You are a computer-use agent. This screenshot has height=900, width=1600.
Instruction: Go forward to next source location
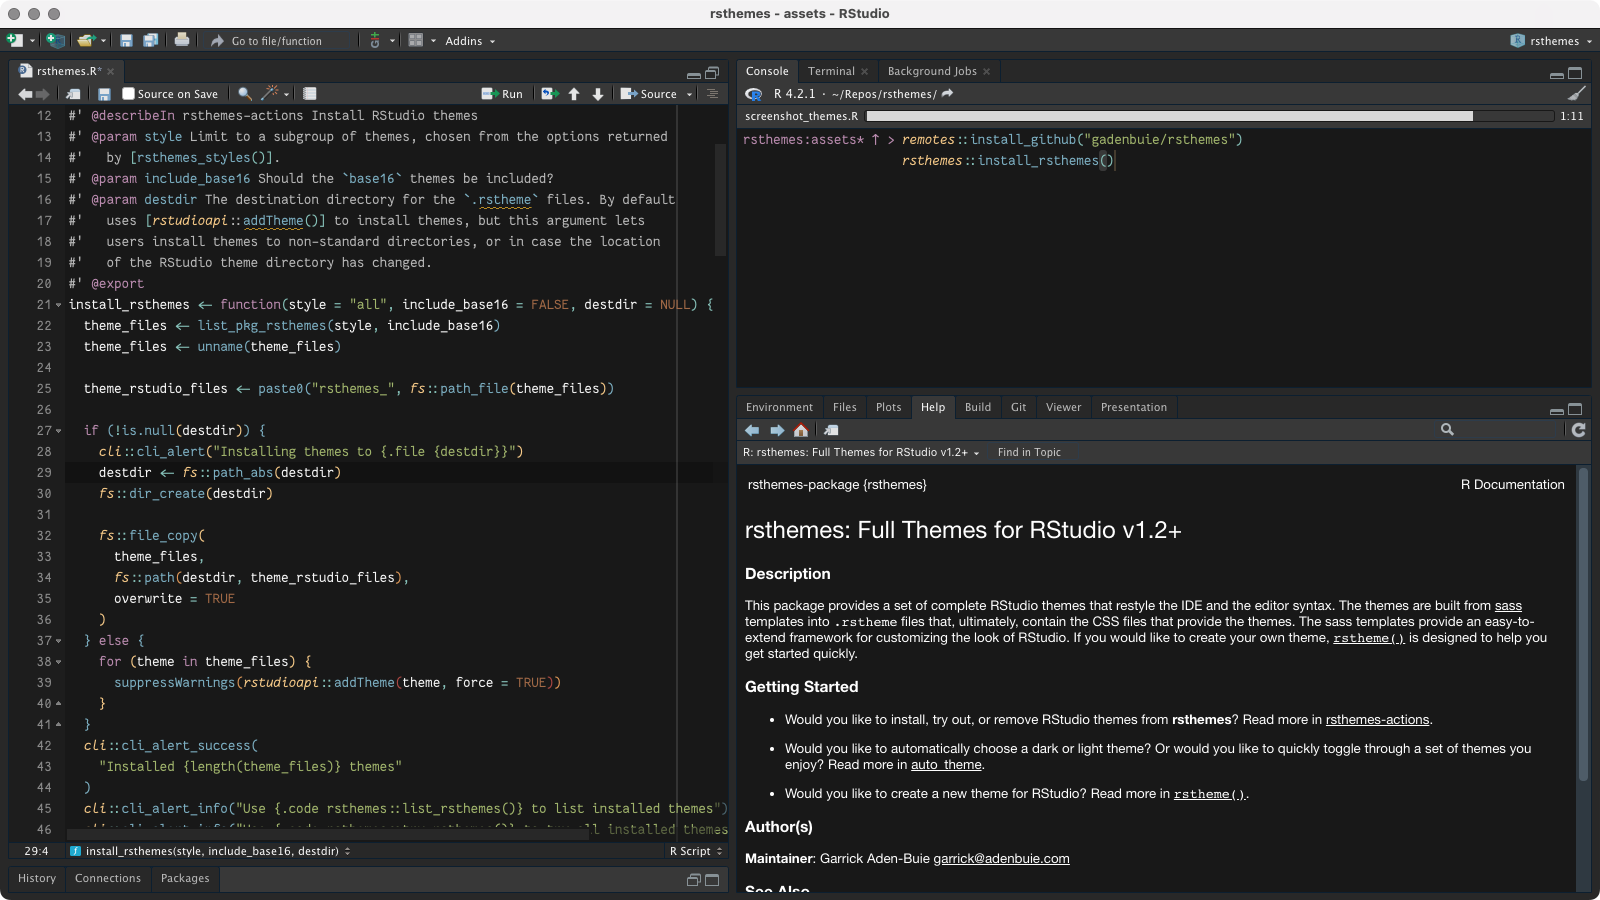click(42, 94)
